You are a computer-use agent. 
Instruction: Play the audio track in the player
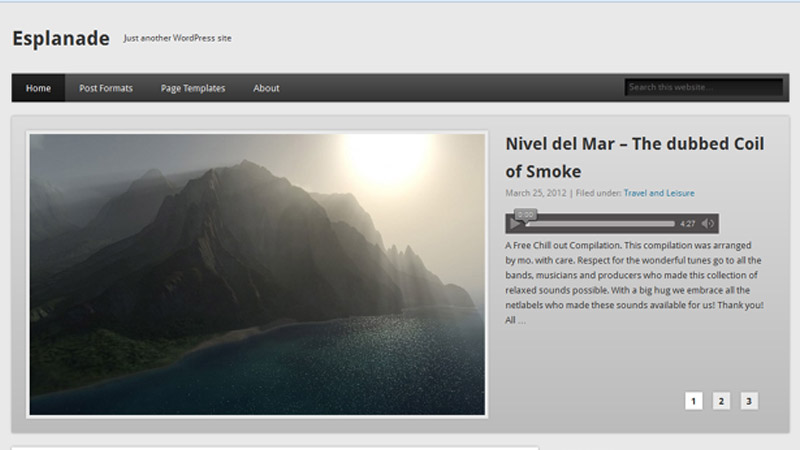coord(515,223)
